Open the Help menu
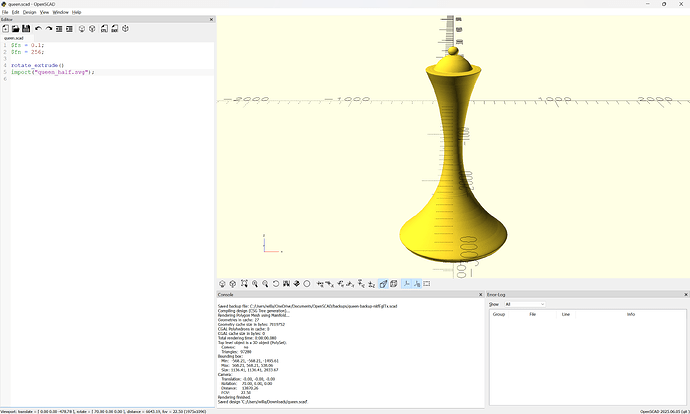 click(x=77, y=12)
